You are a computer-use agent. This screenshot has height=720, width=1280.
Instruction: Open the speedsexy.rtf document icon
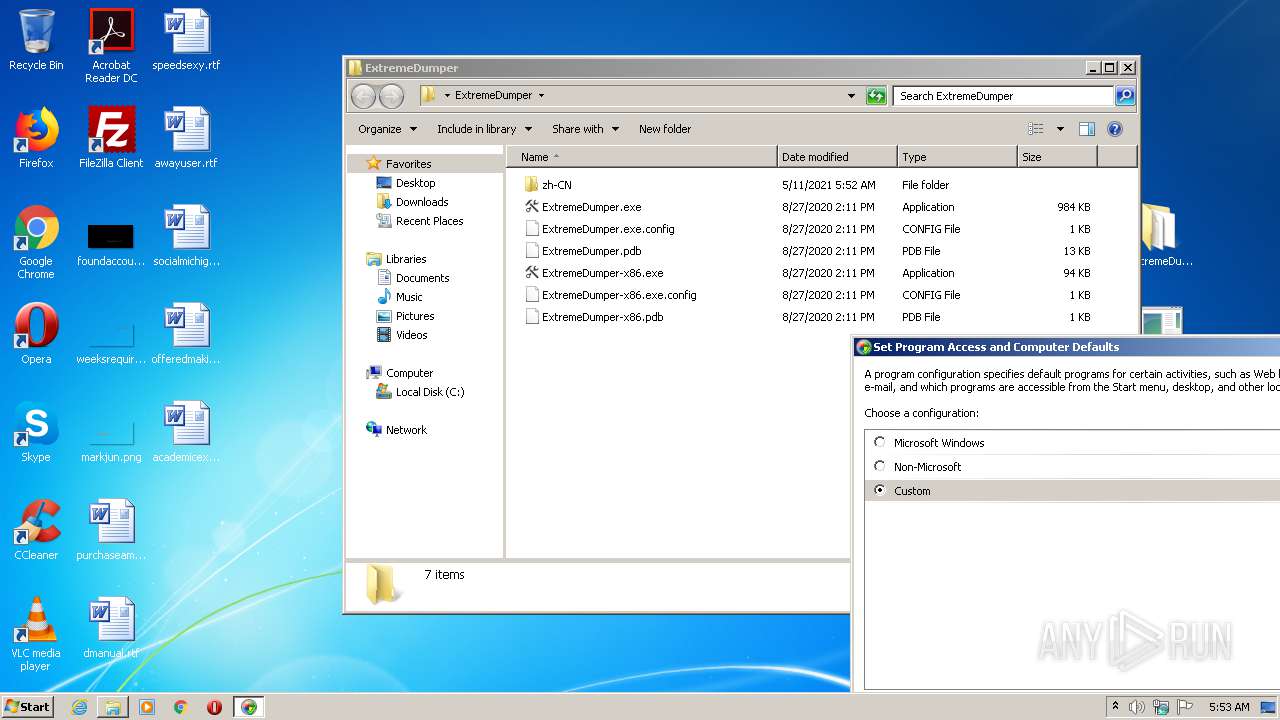186,40
